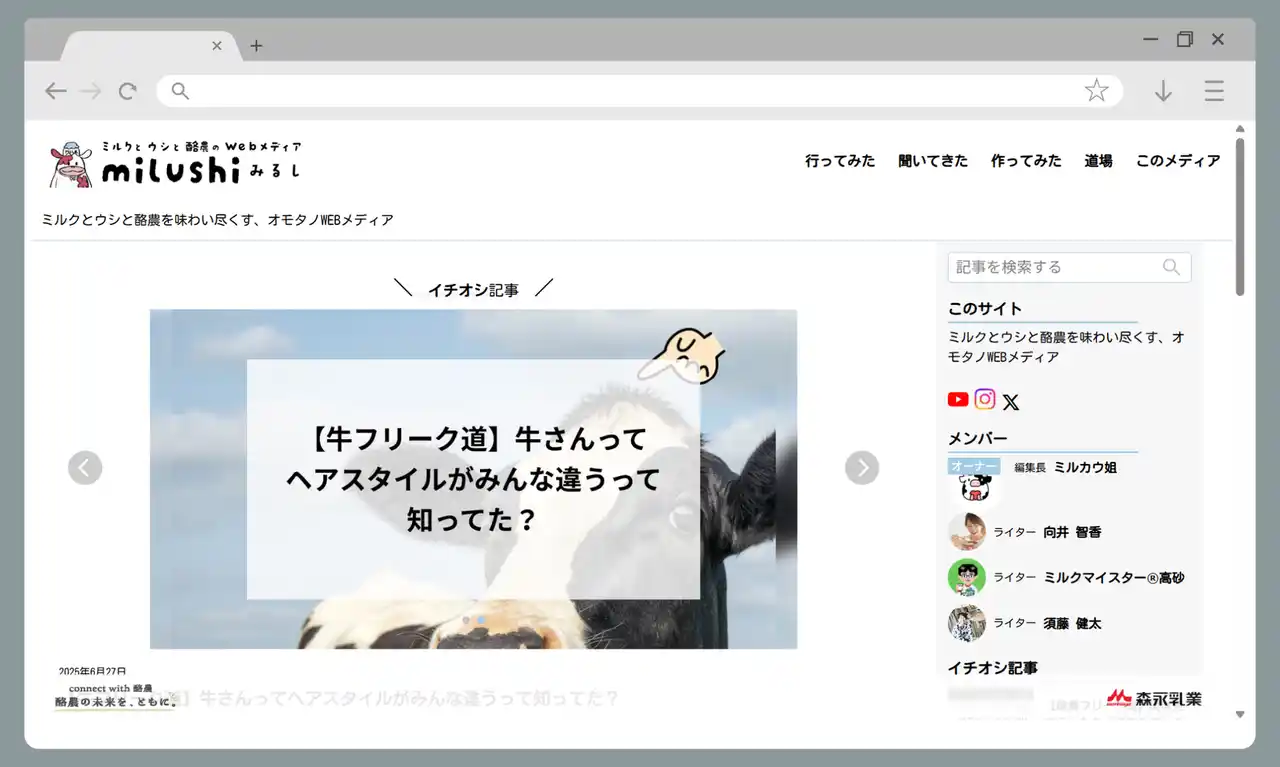This screenshot has height=767, width=1280.
Task: Open the このメディア menu item
Action: (1178, 161)
